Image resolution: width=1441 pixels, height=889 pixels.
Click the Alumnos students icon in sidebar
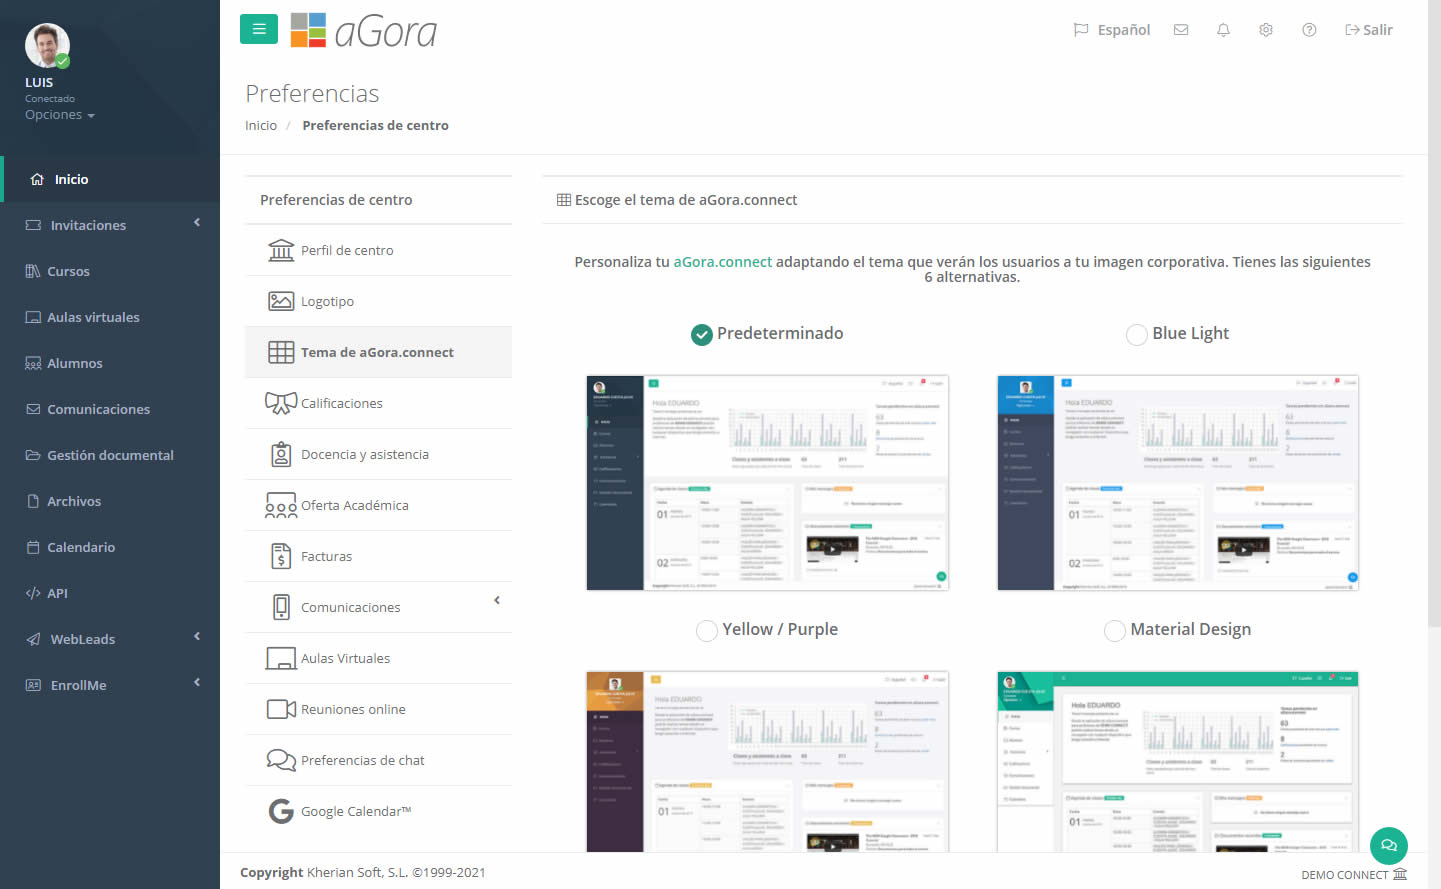pyautogui.click(x=33, y=363)
